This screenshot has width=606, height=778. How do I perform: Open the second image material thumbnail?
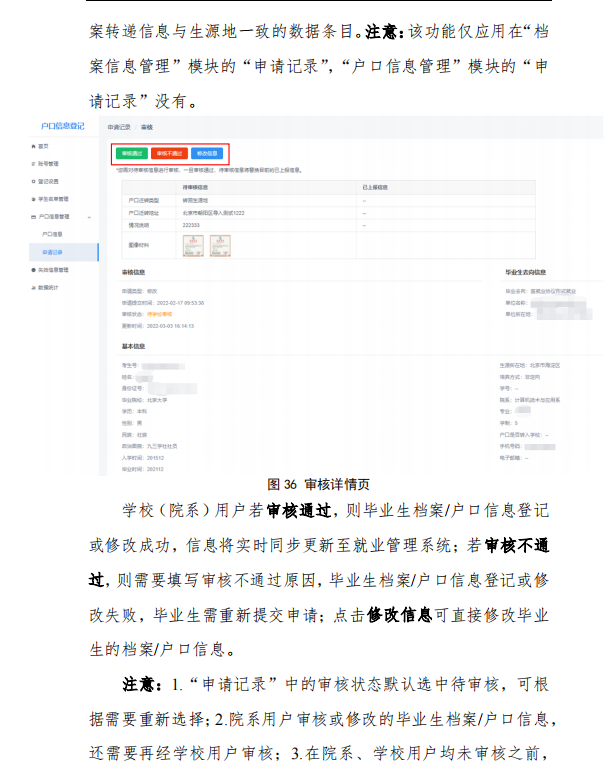click(220, 246)
